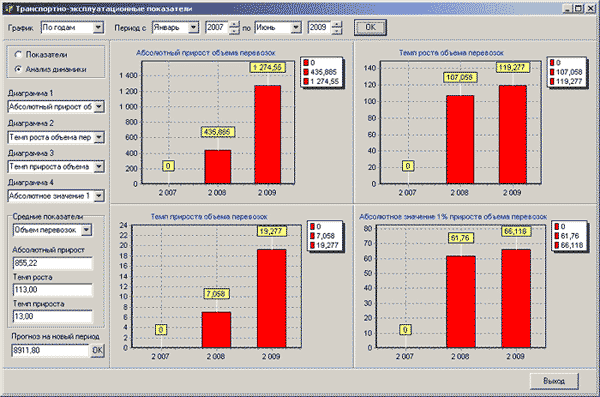The image size is (600, 397).
Task: Click the 2009 bar in Абсолютное значение 1% chart
Action: pyautogui.click(x=516, y=299)
